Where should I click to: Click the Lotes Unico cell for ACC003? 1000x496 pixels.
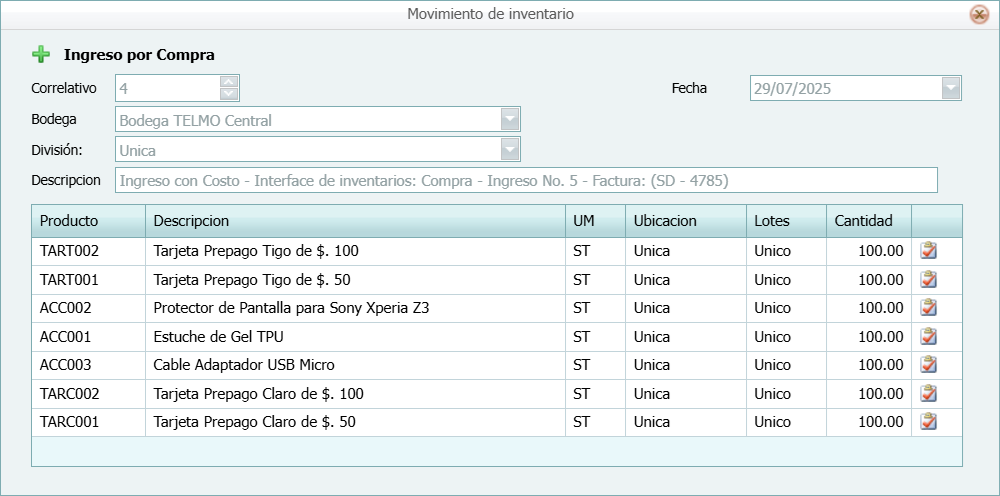coord(786,365)
